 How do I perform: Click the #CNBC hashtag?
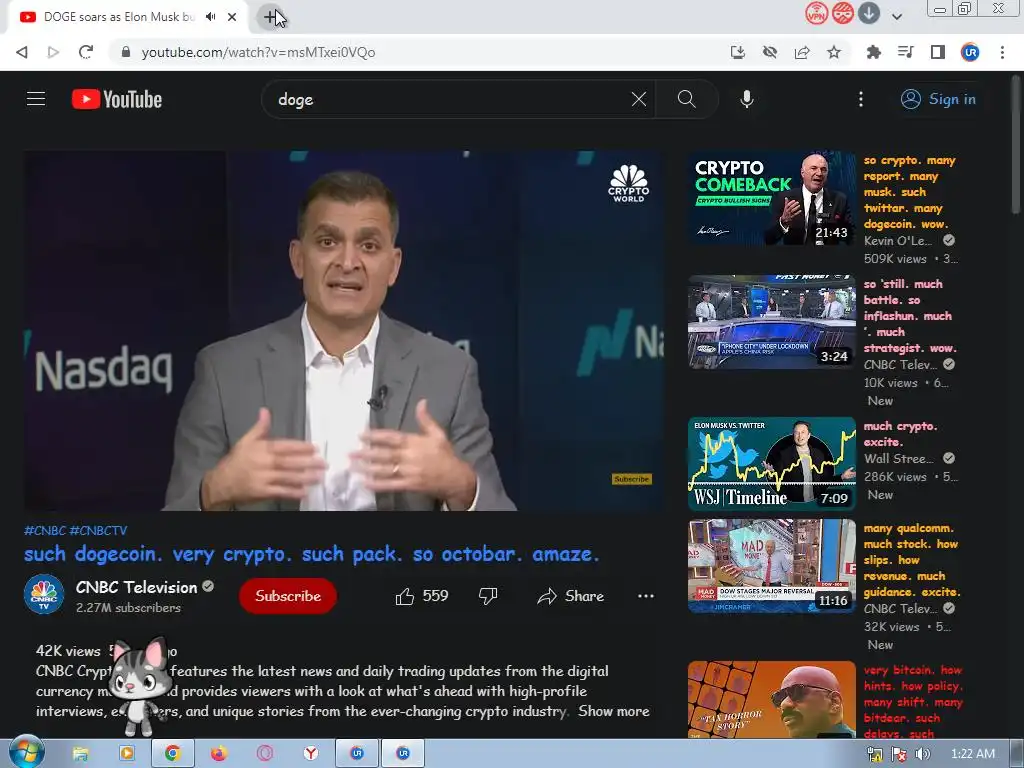tap(45, 530)
